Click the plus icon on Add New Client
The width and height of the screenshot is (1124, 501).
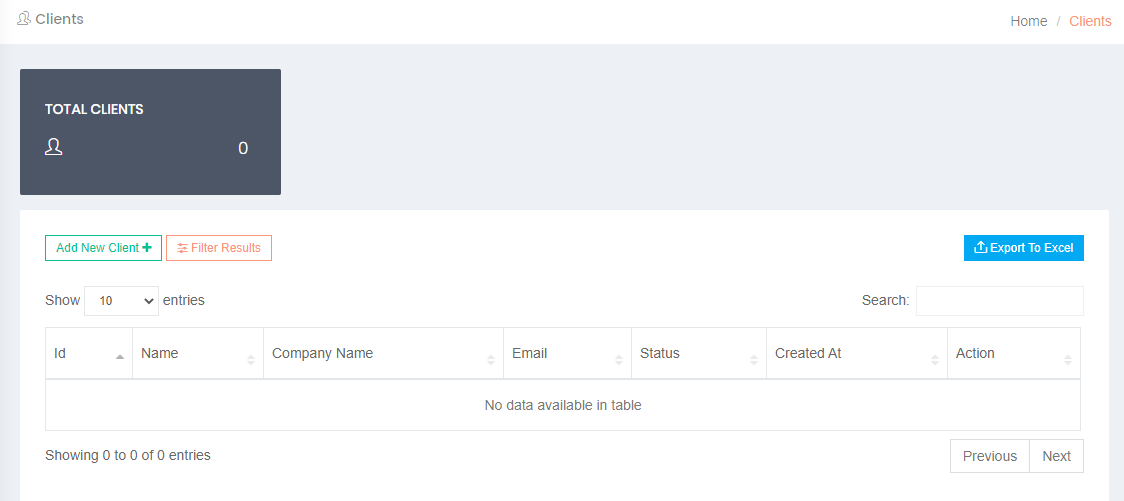[x=147, y=248]
